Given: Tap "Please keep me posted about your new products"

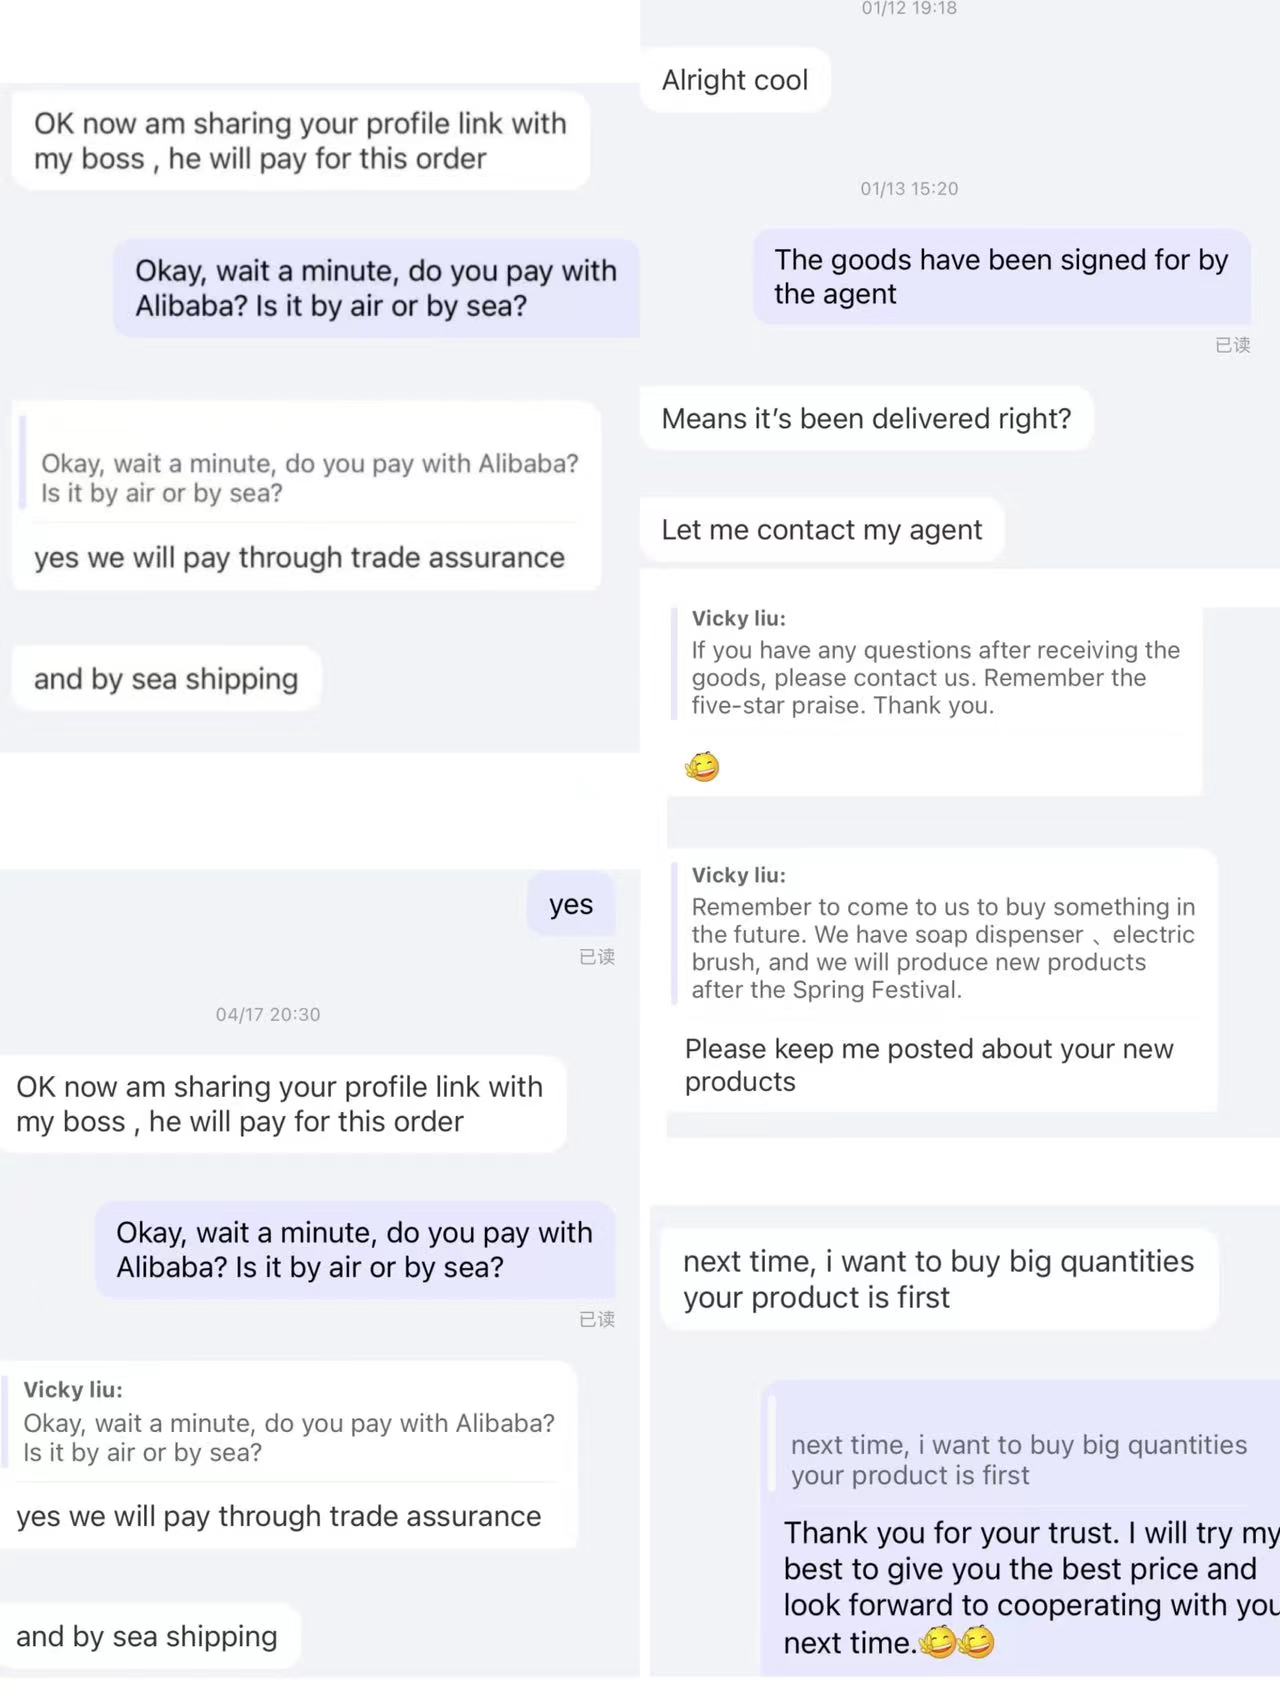Looking at the screenshot, I should coord(928,1064).
